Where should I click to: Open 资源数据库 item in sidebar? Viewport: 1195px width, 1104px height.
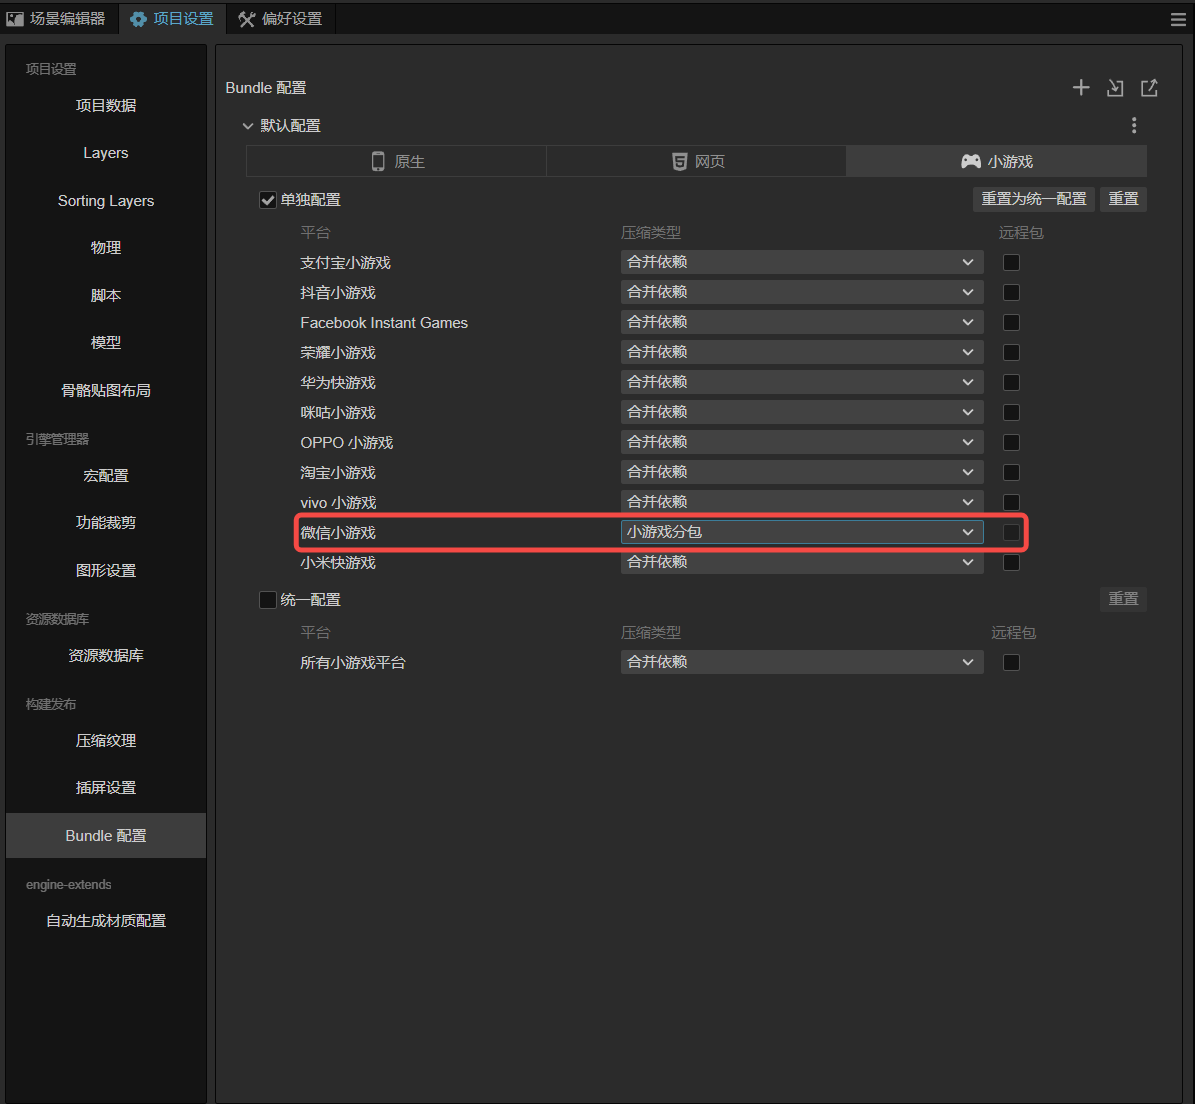coord(106,655)
